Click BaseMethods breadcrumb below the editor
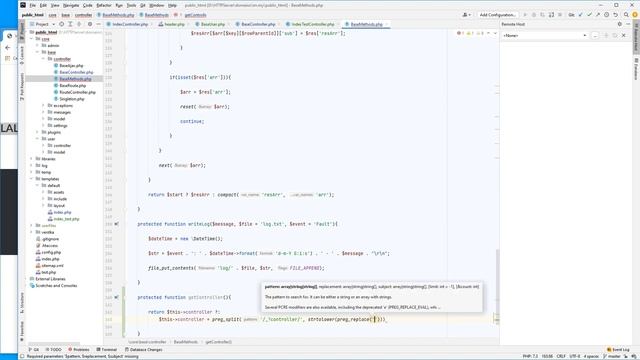Screen dimensions: 640x360 [x=186, y=342]
